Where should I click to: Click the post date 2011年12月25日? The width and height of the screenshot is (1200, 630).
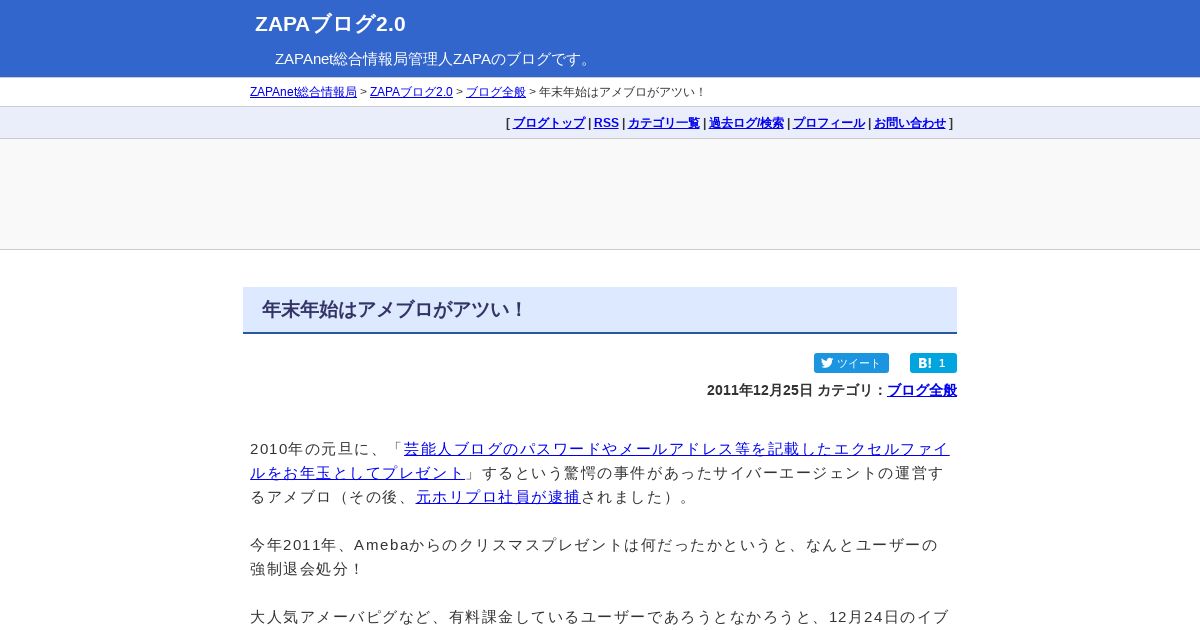[760, 390]
